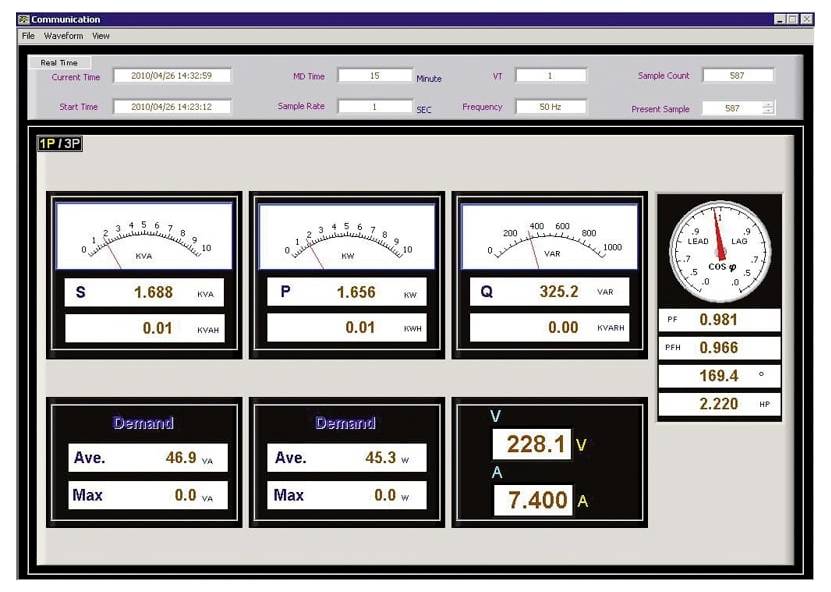Select the Q value 325.2 VAR

tap(550, 291)
